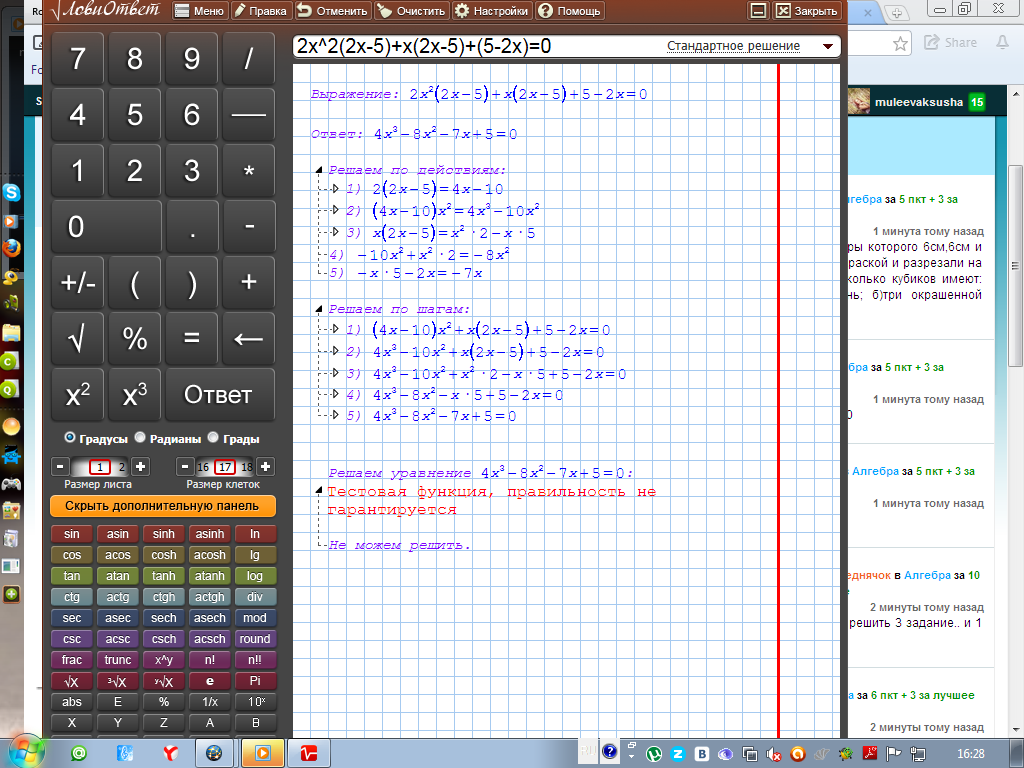This screenshot has height=768, width=1024.
Task: Select sheet size value 1
Action: tap(100, 467)
